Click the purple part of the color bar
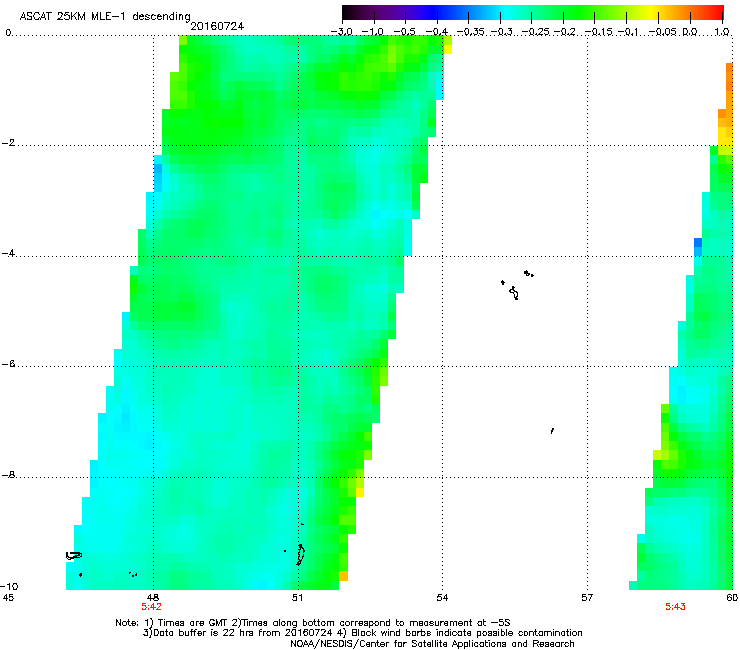 coord(392,12)
